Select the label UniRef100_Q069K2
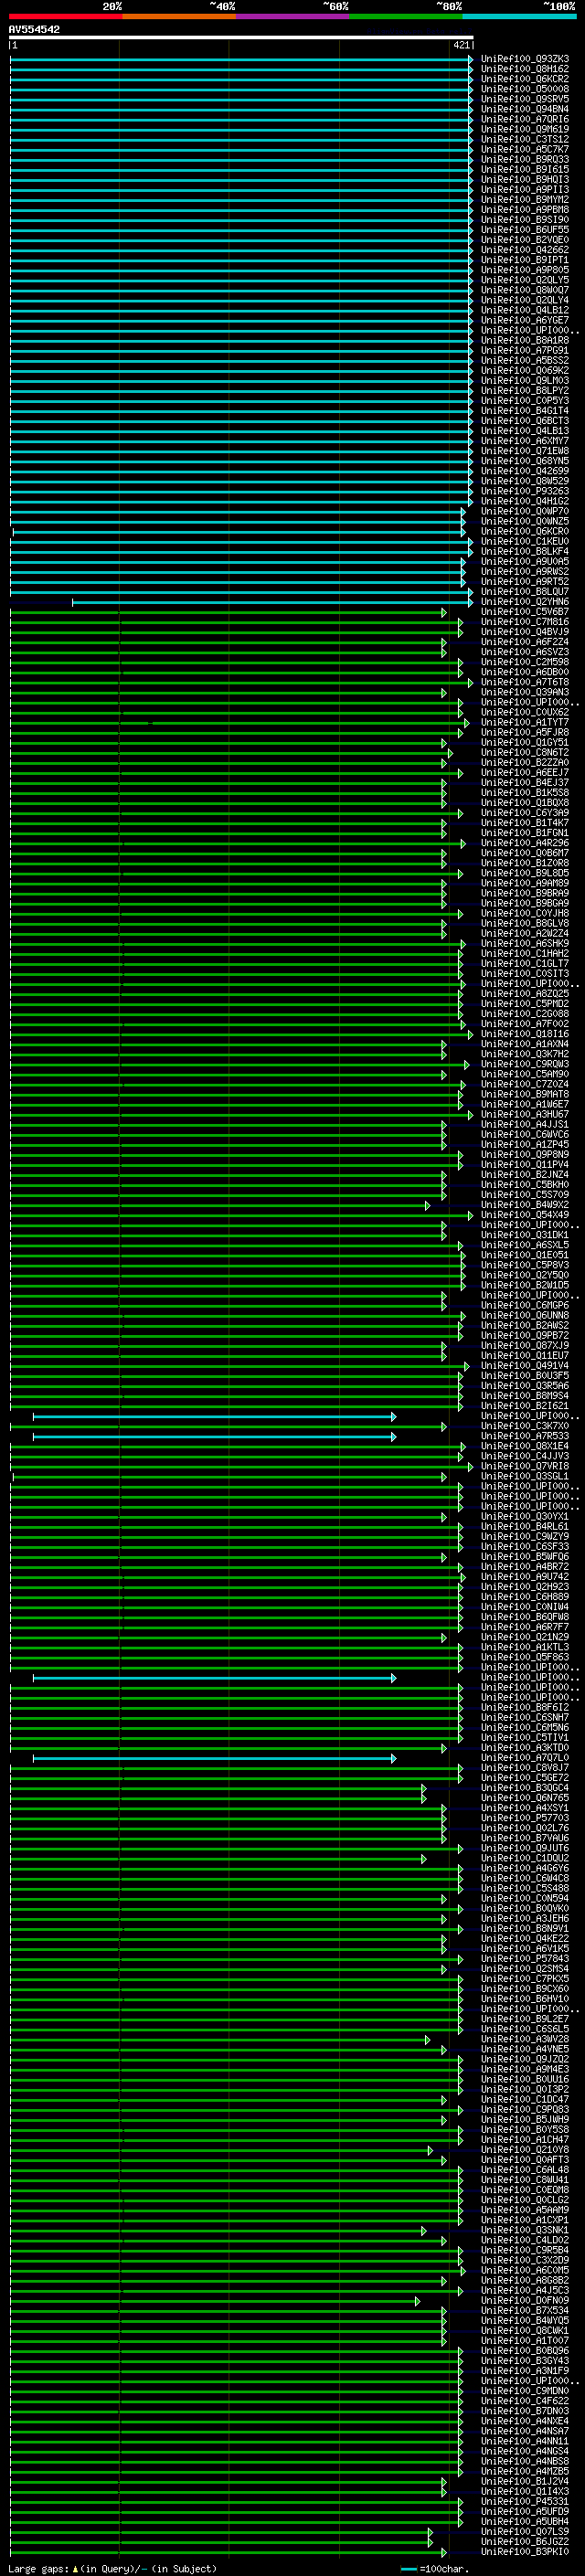585x2576 pixels. 525,370
